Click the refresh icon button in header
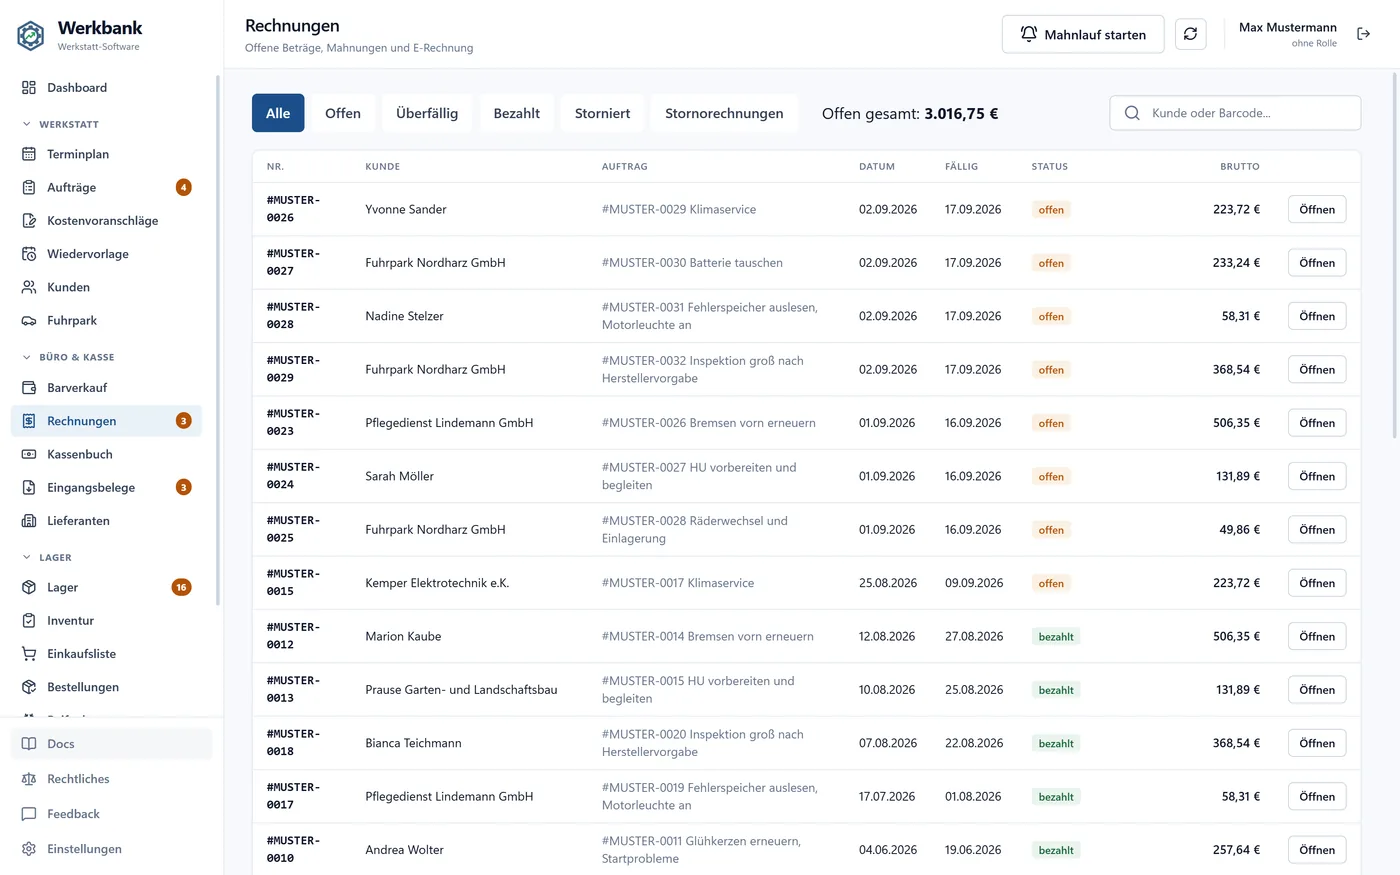This screenshot has height=875, width=1400. (x=1190, y=34)
